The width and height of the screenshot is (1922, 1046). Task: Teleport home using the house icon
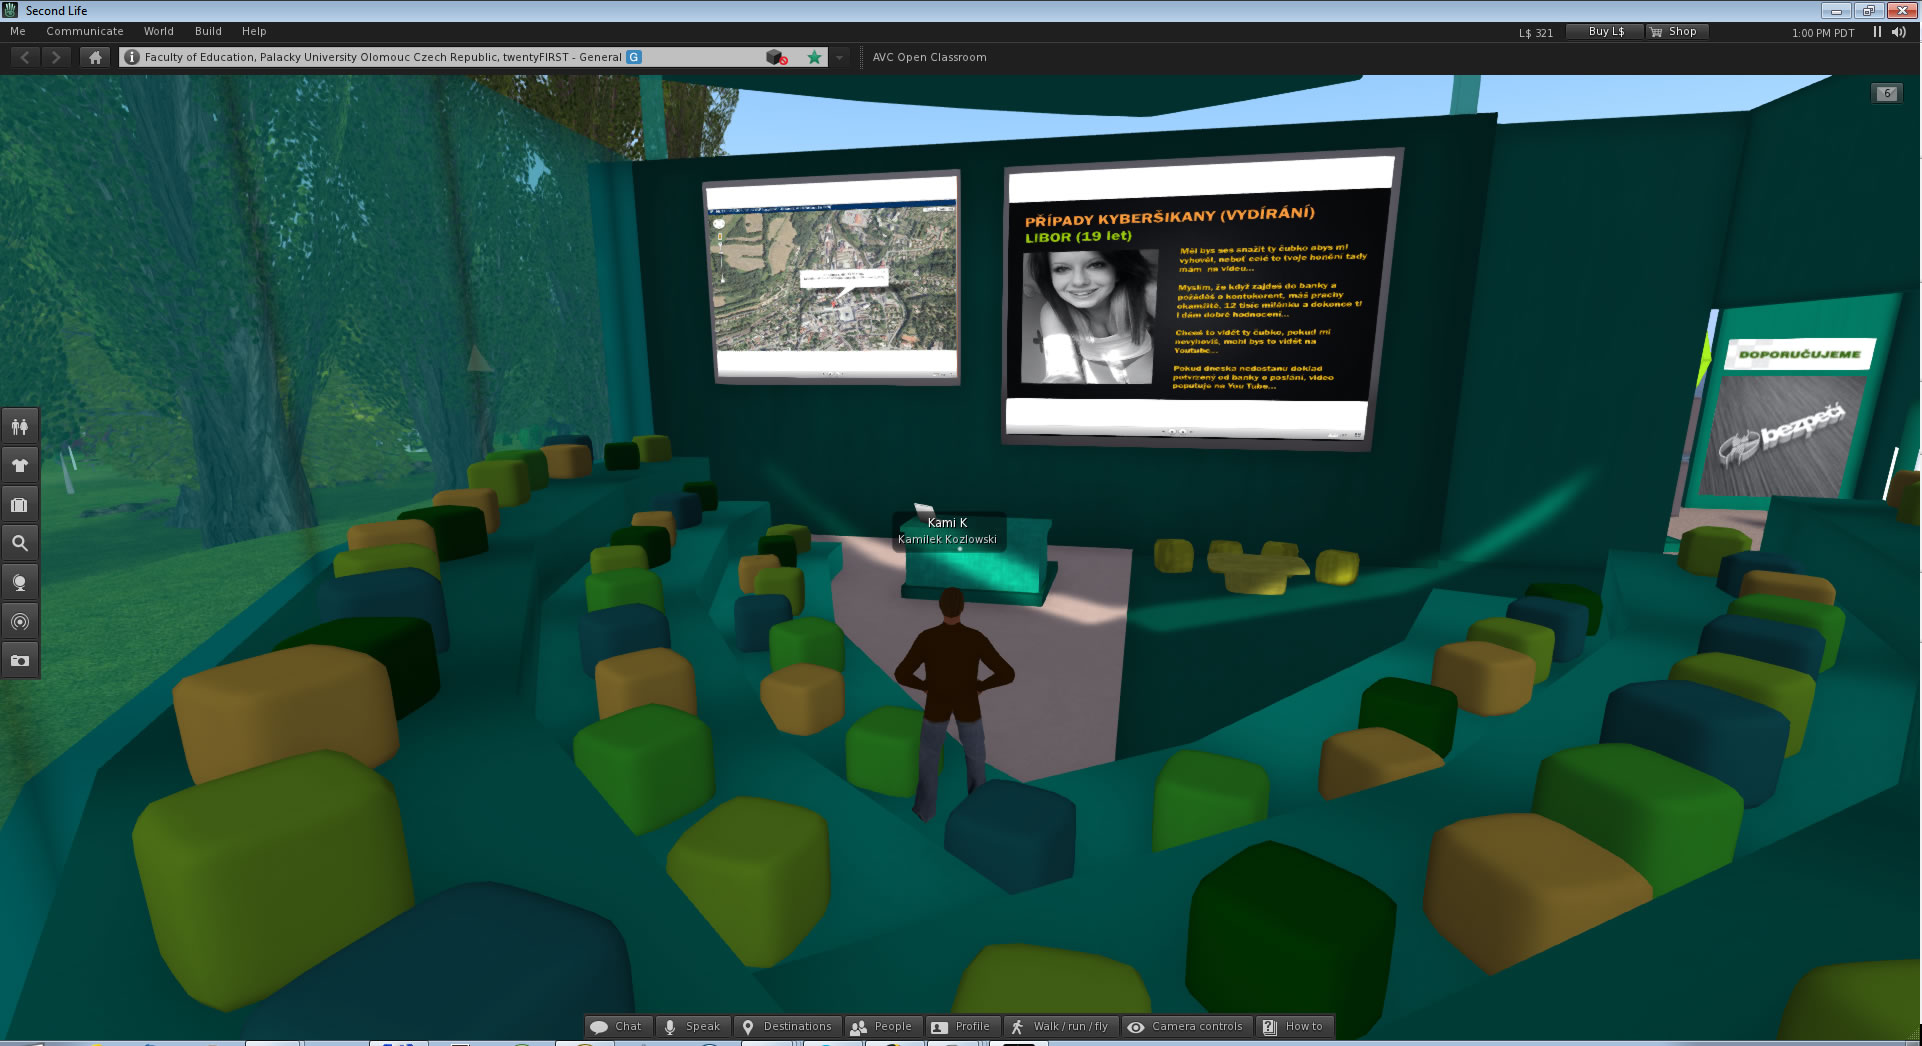(95, 57)
